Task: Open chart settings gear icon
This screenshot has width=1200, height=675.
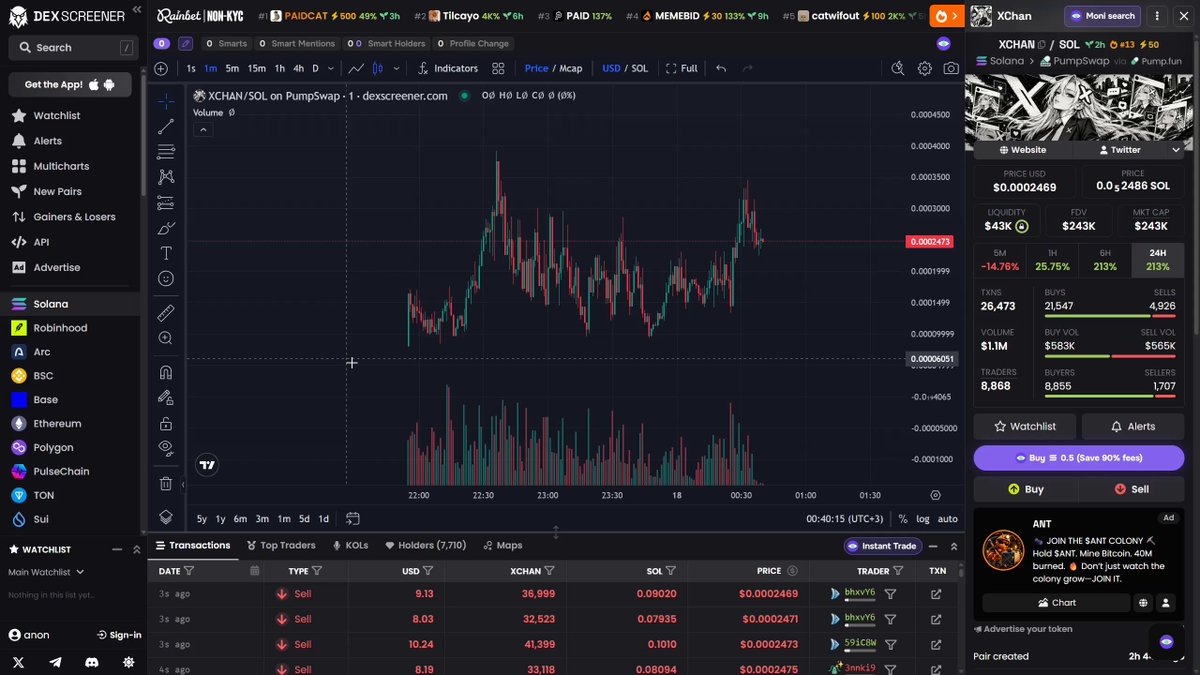Action: (x=925, y=69)
